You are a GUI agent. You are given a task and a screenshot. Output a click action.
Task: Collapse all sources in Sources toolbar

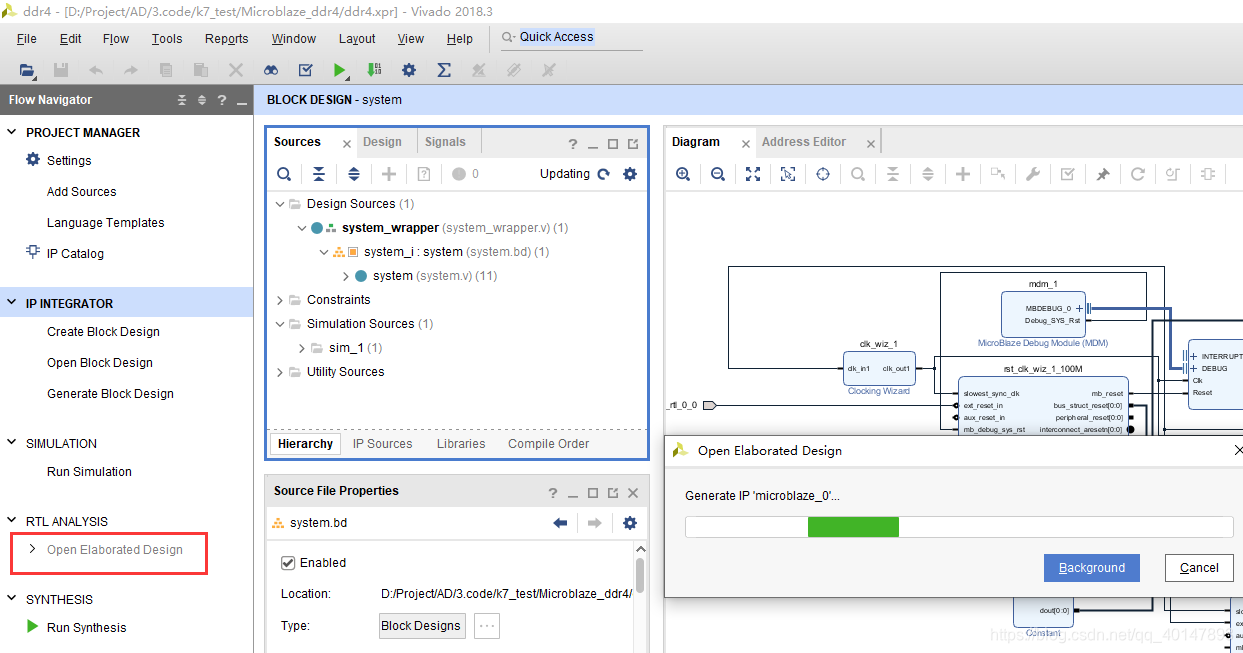[x=318, y=174]
